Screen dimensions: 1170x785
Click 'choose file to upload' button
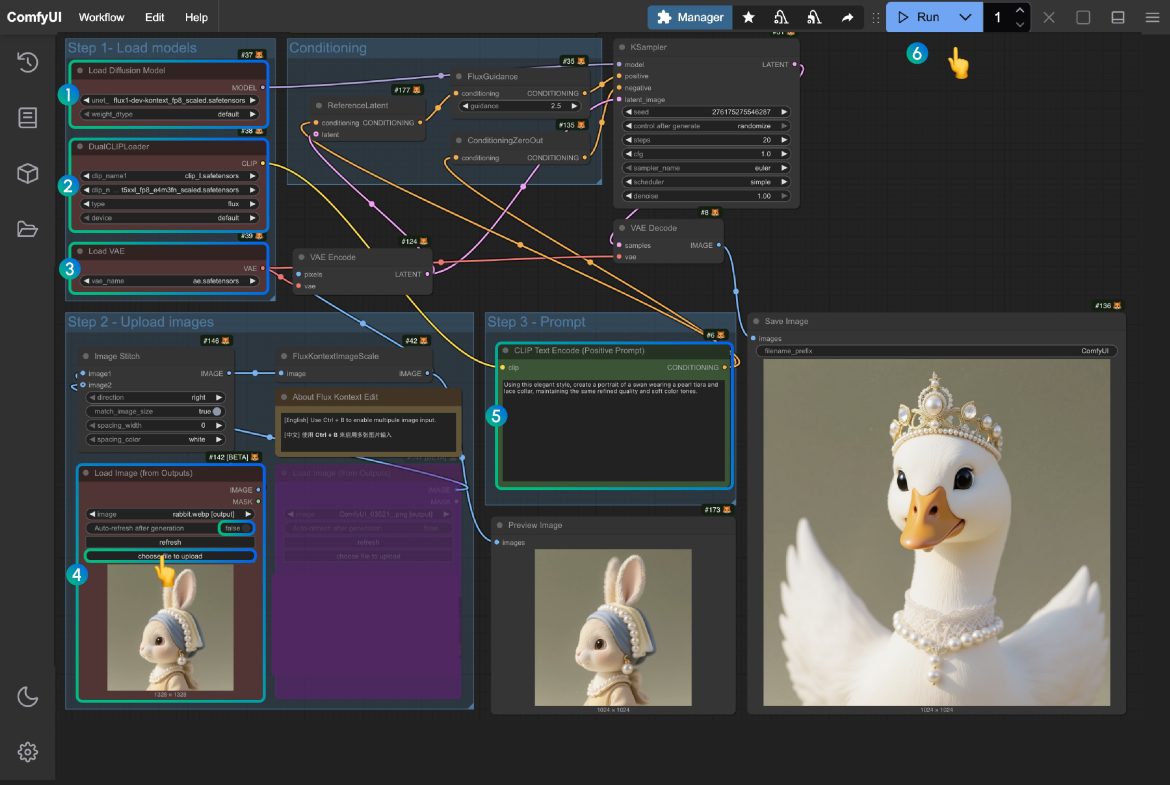click(170, 556)
